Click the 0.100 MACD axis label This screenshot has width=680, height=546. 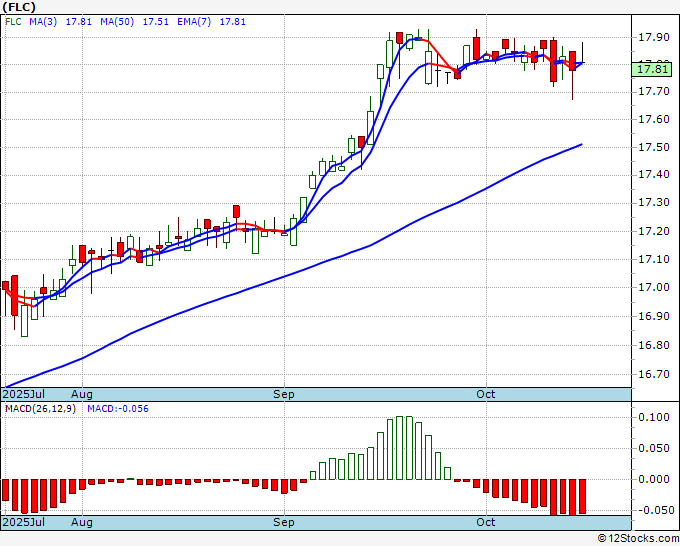tap(654, 417)
